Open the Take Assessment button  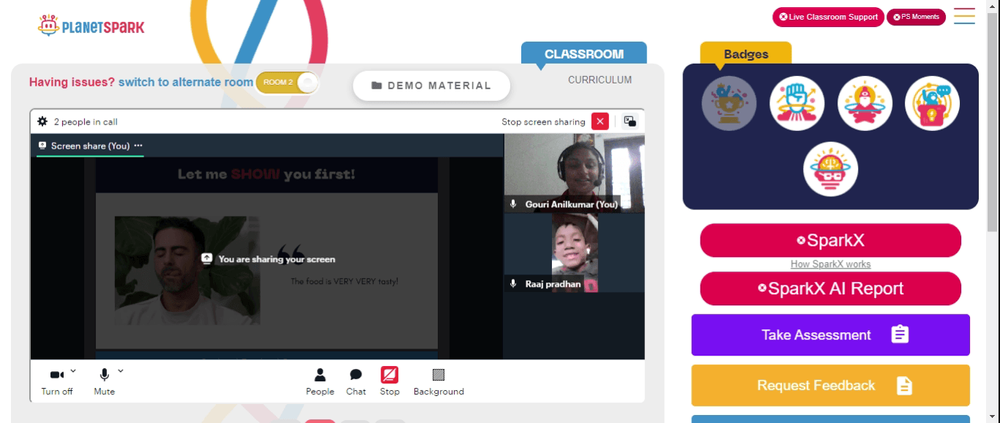click(830, 335)
